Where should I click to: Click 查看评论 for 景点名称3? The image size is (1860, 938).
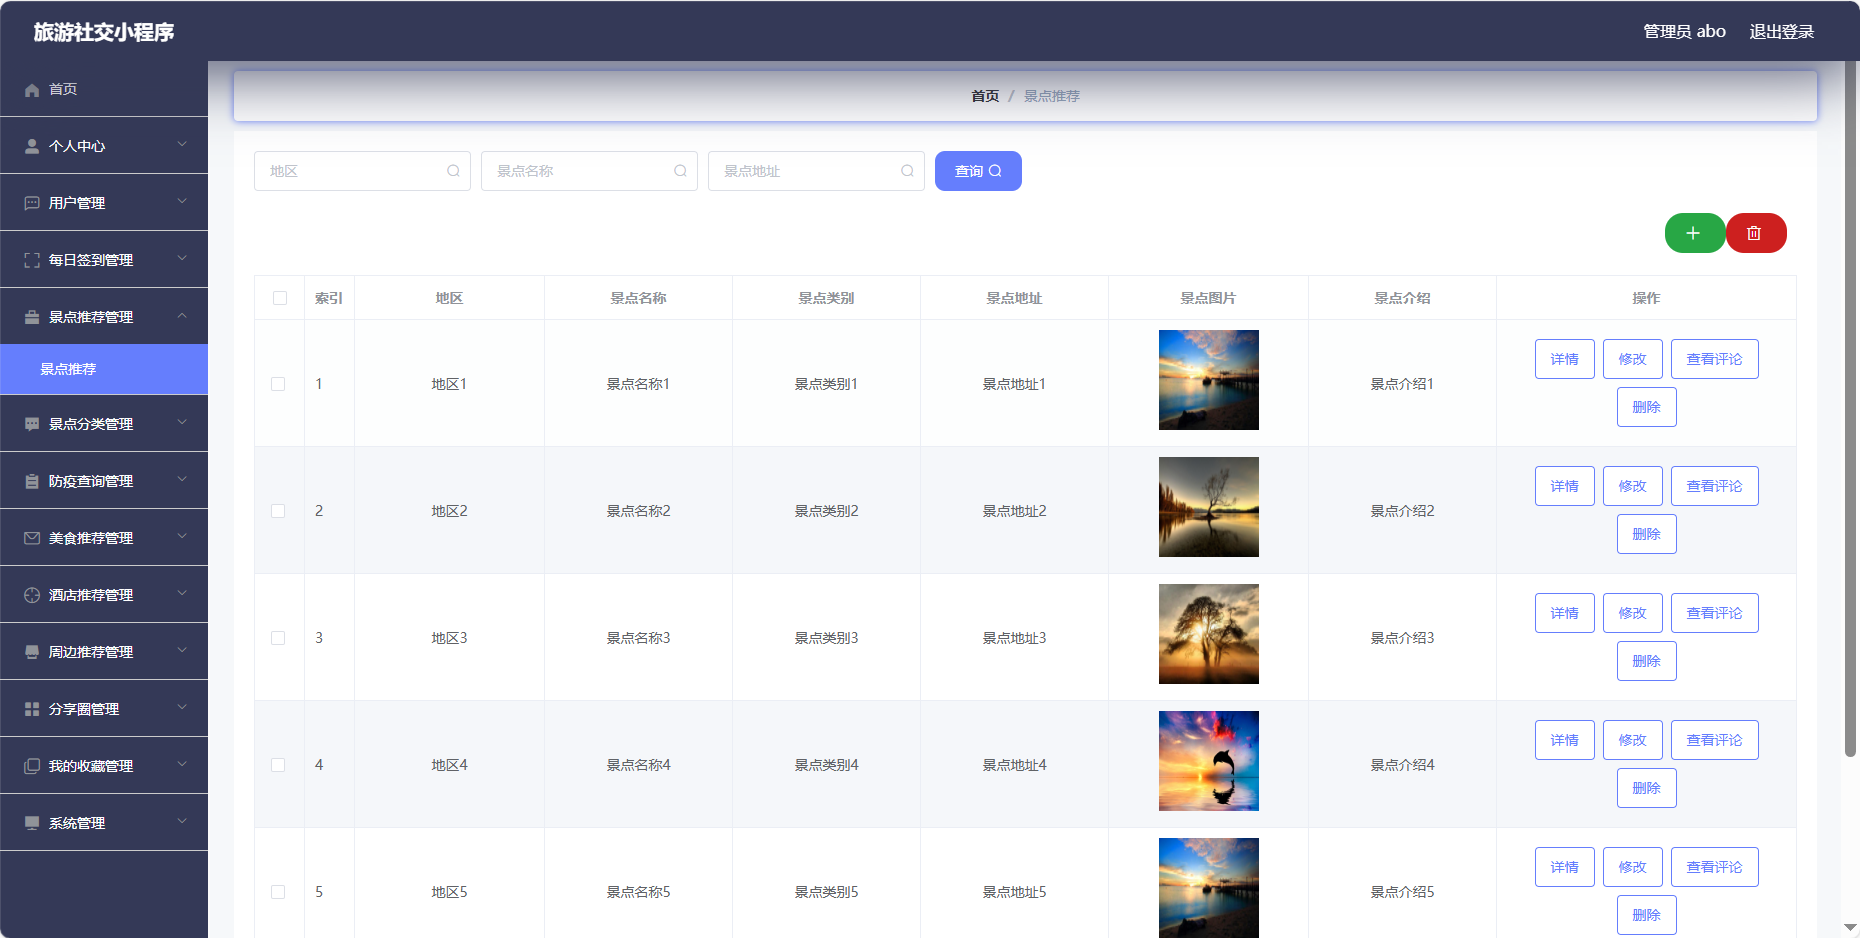1715,613
